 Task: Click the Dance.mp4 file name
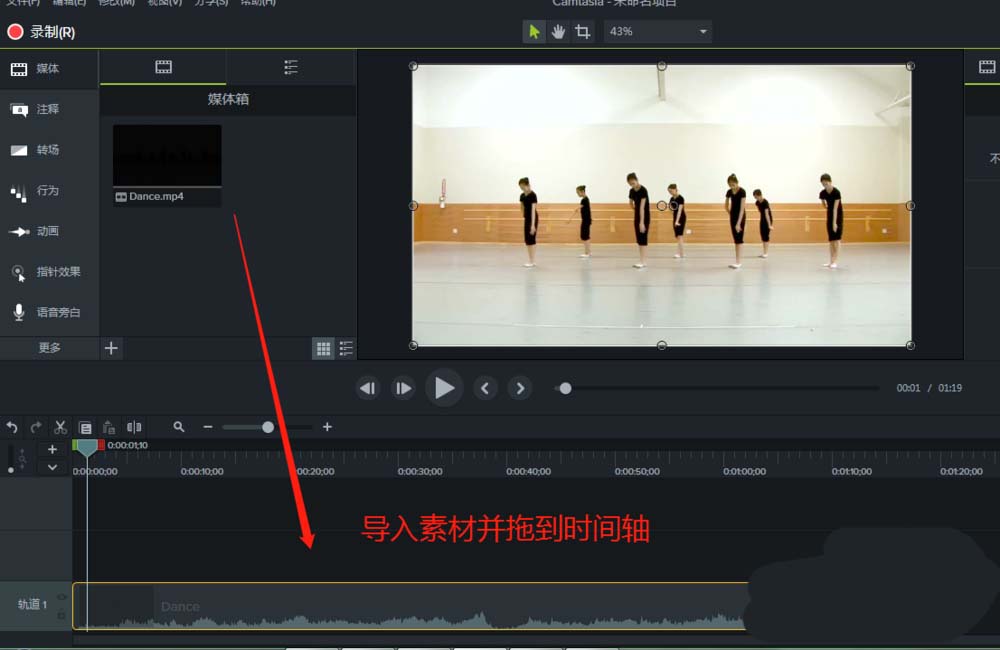pyautogui.click(x=156, y=196)
